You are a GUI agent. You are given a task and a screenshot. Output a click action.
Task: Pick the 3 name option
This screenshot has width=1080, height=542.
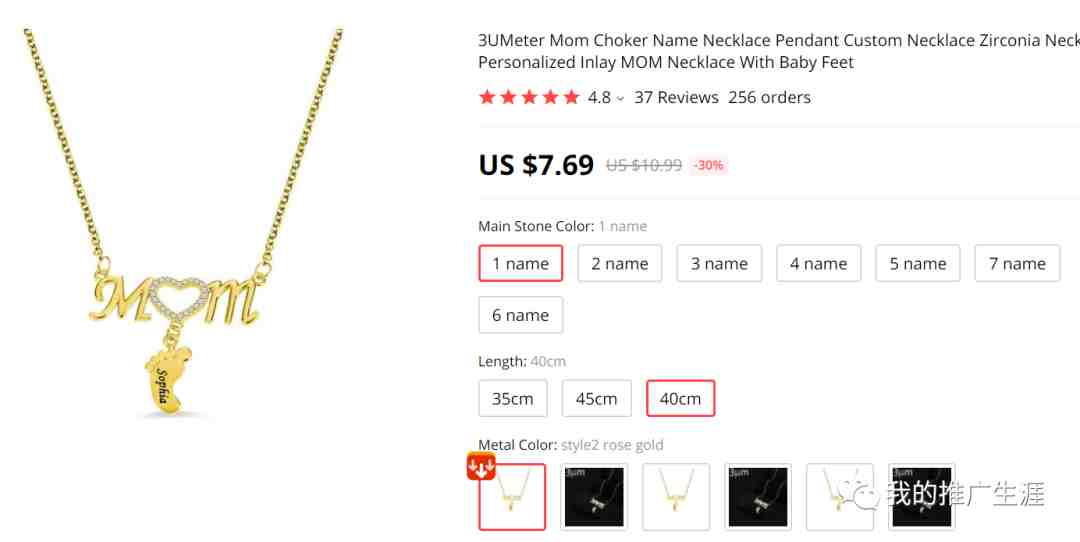[x=719, y=263]
